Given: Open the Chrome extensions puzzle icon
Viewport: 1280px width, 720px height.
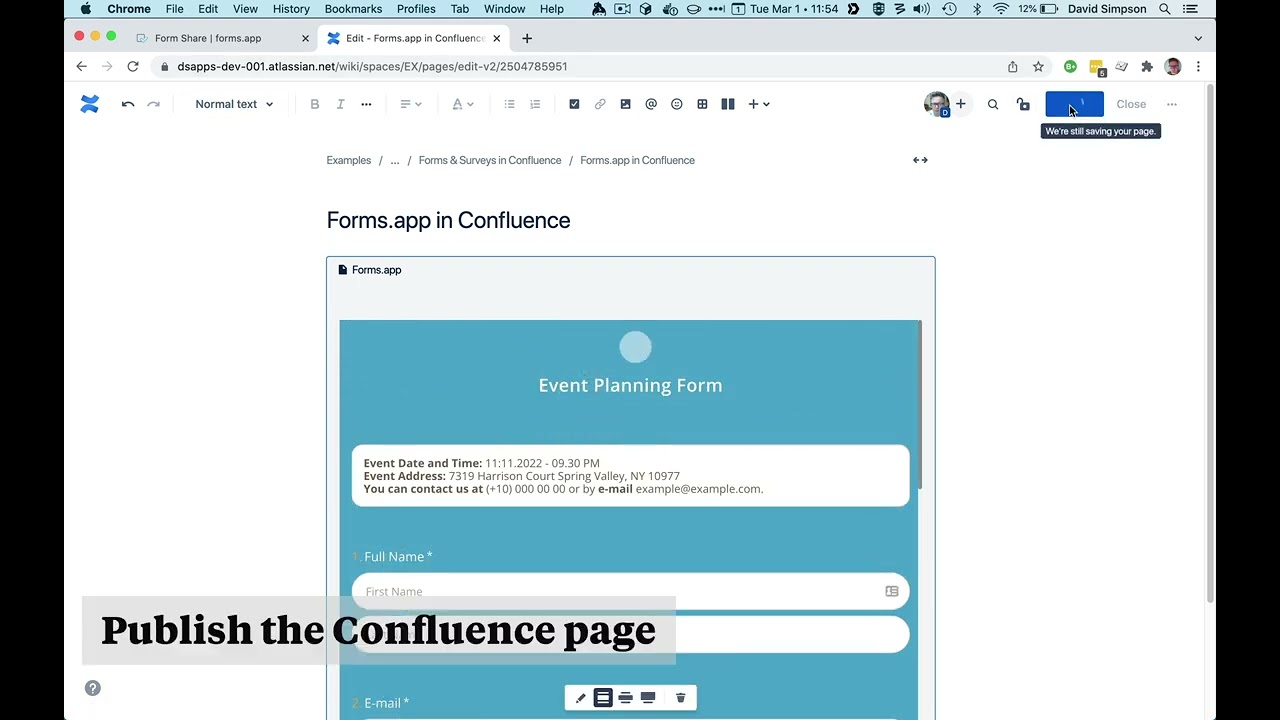Looking at the screenshot, I should pyautogui.click(x=1147, y=66).
